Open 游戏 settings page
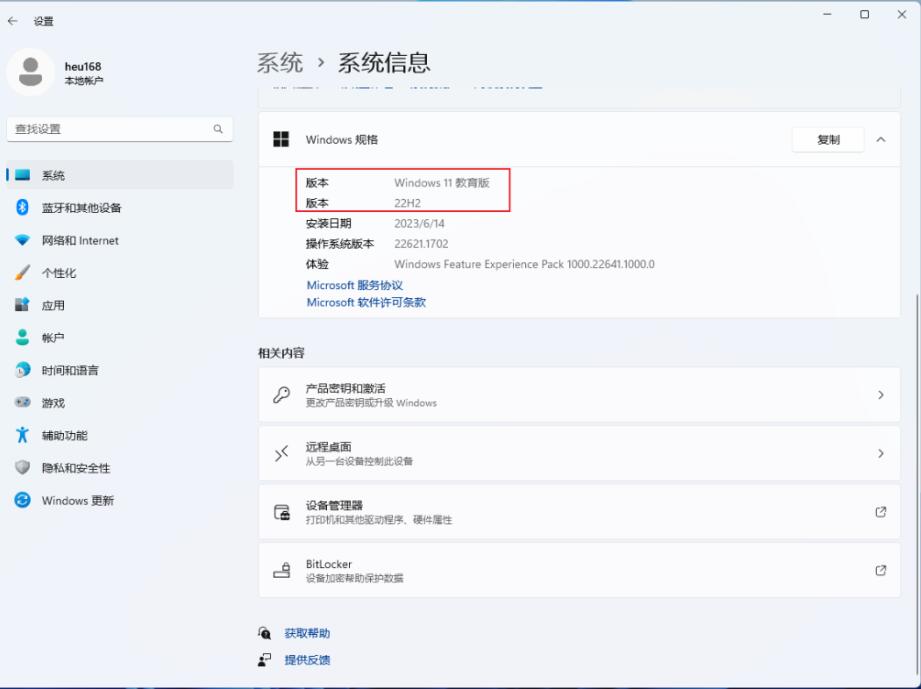The width and height of the screenshot is (921, 689). pos(120,402)
